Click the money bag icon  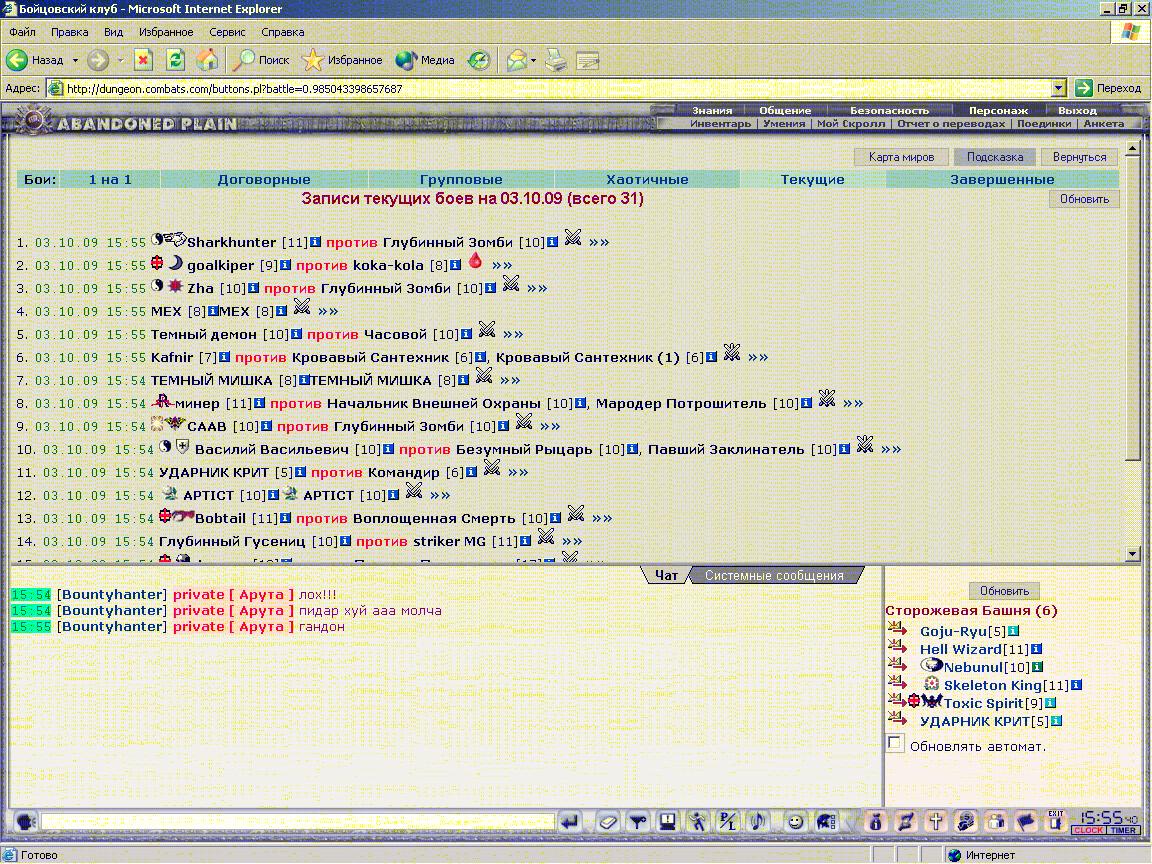(875, 822)
